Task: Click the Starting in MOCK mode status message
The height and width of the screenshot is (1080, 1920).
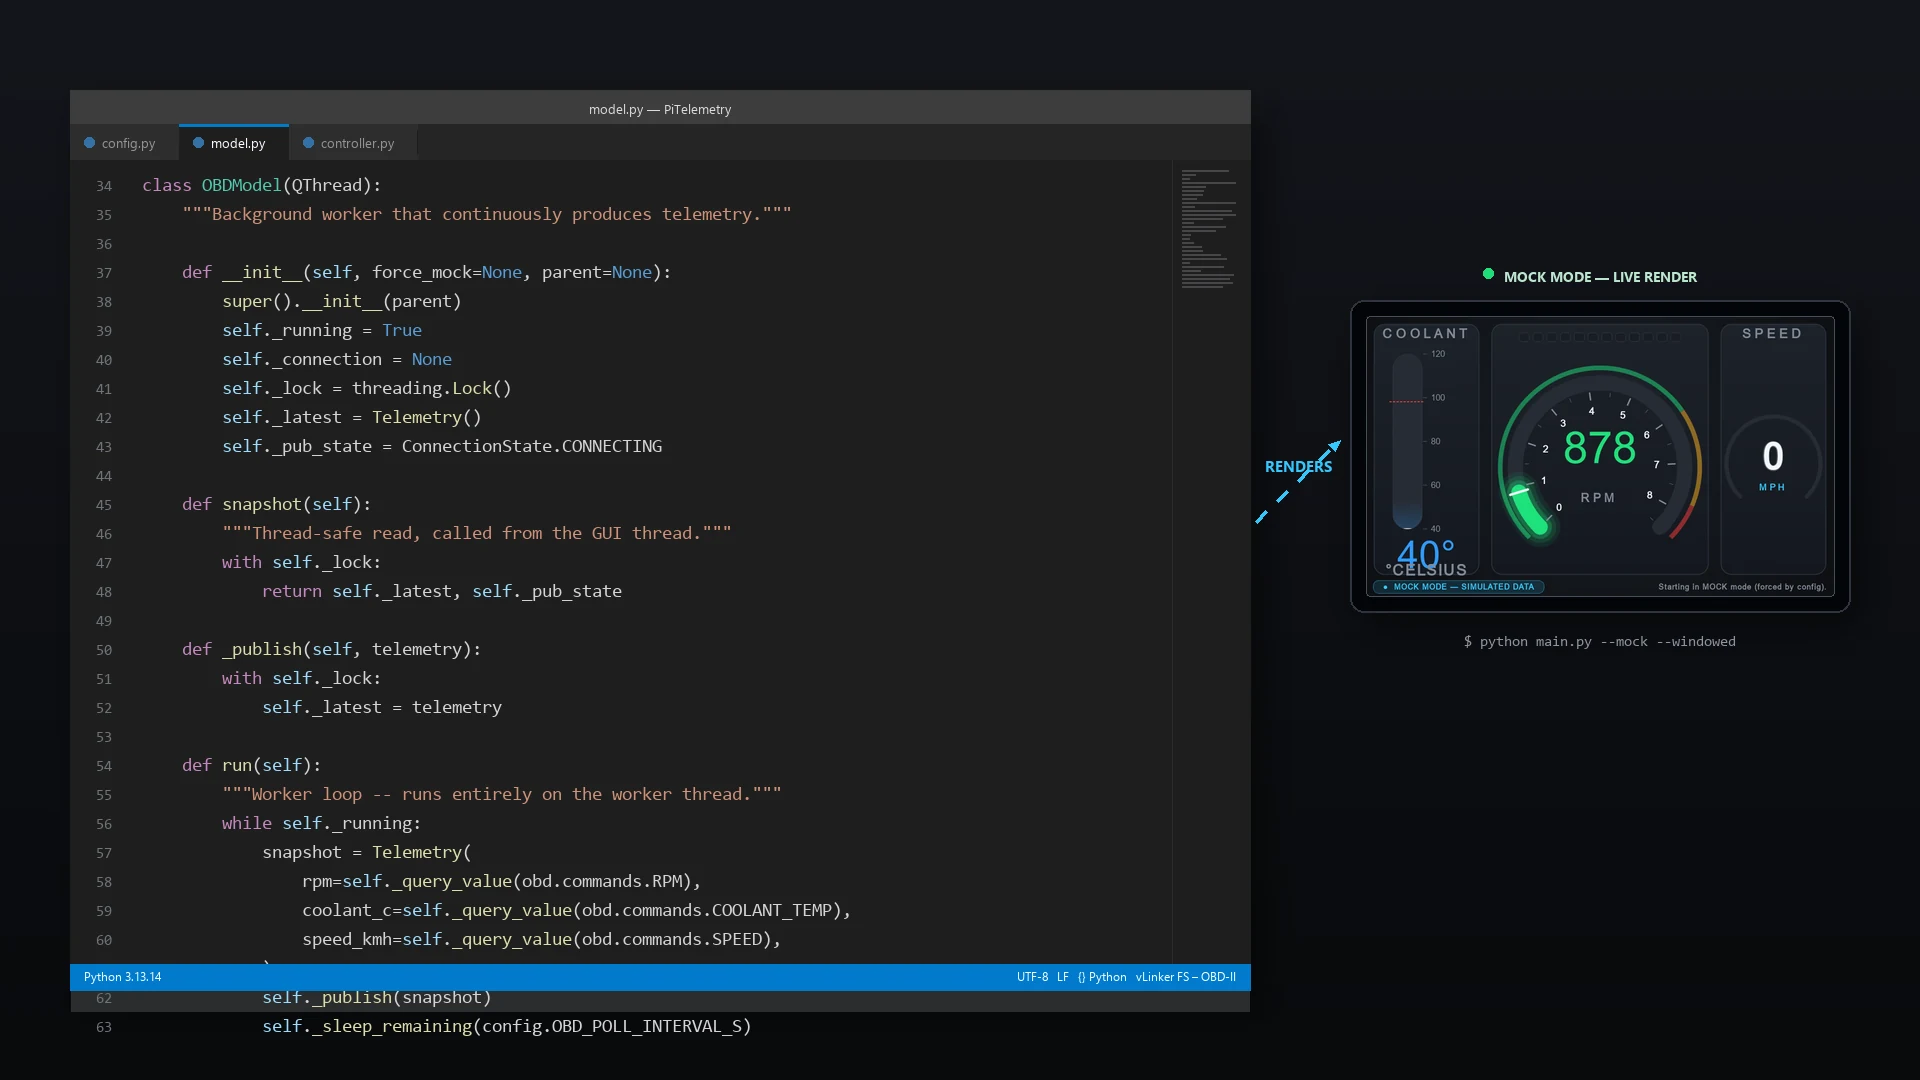Action: (x=1742, y=587)
